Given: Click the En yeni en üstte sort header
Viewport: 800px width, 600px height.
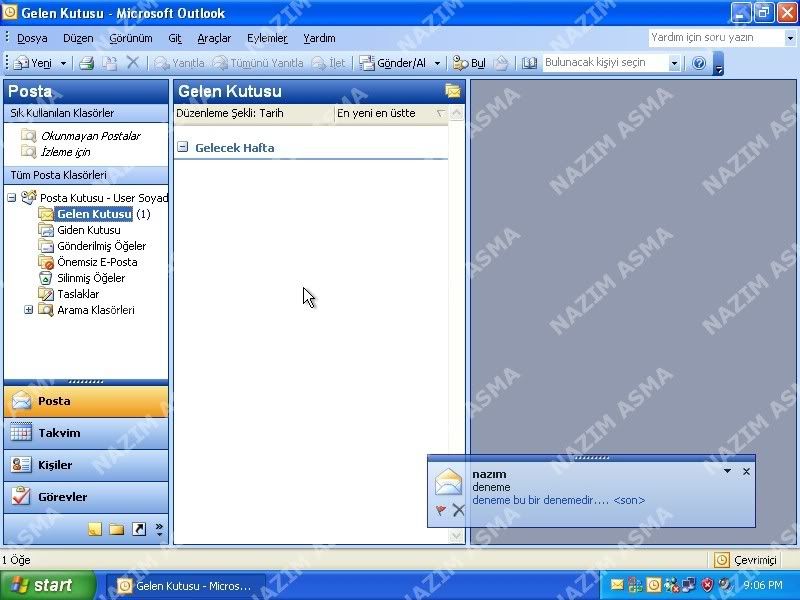Looking at the screenshot, I should coord(391,113).
